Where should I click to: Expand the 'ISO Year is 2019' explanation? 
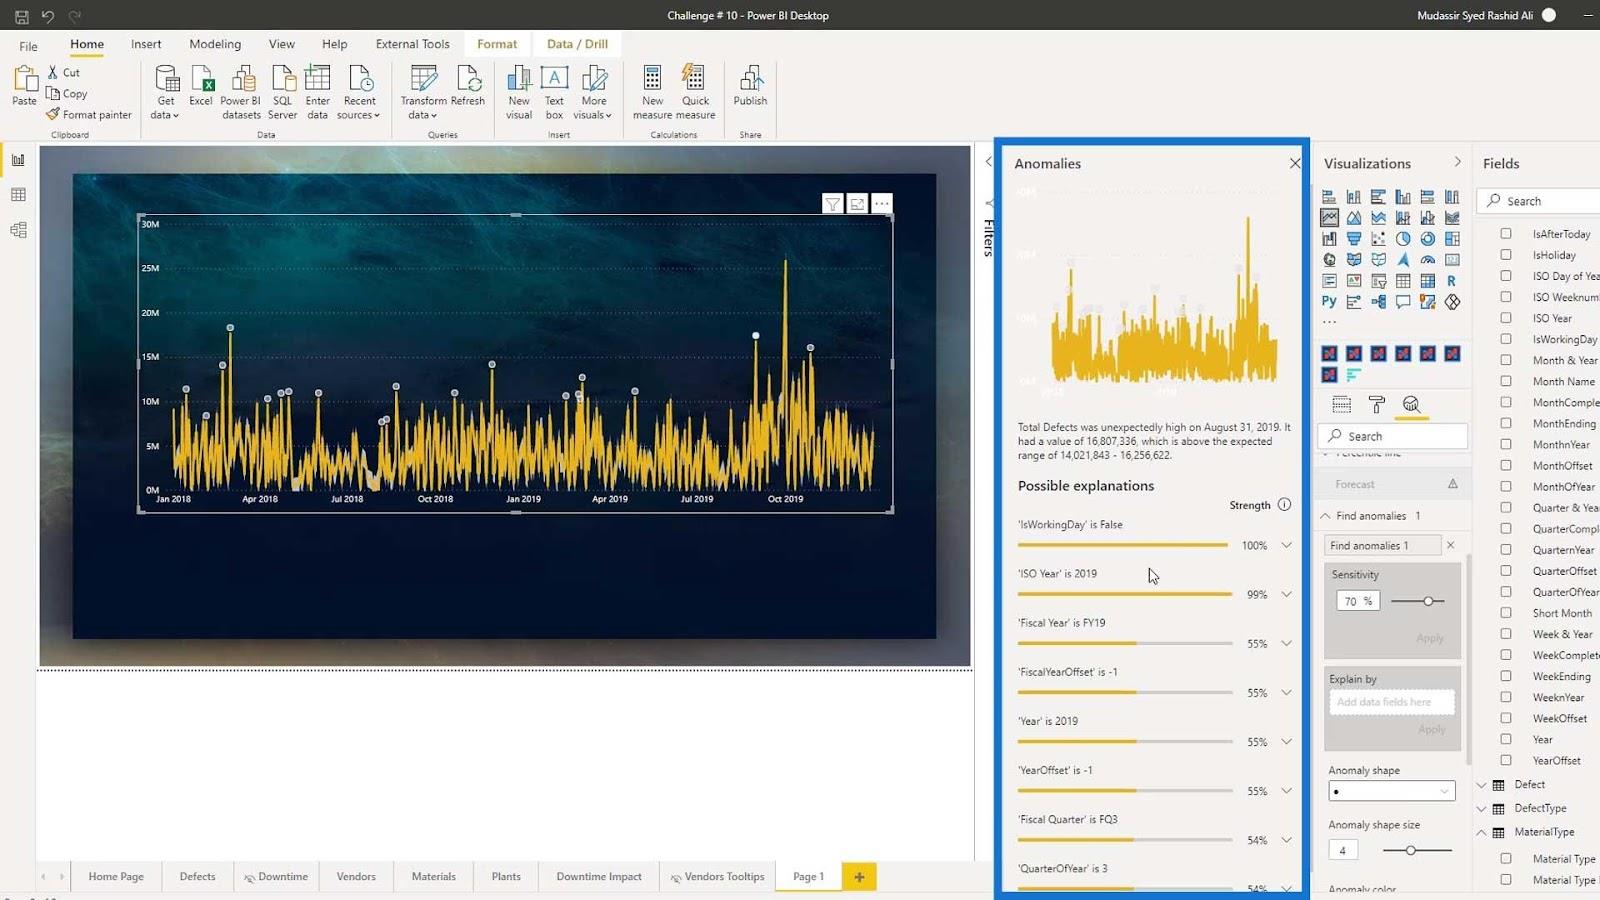point(1287,594)
